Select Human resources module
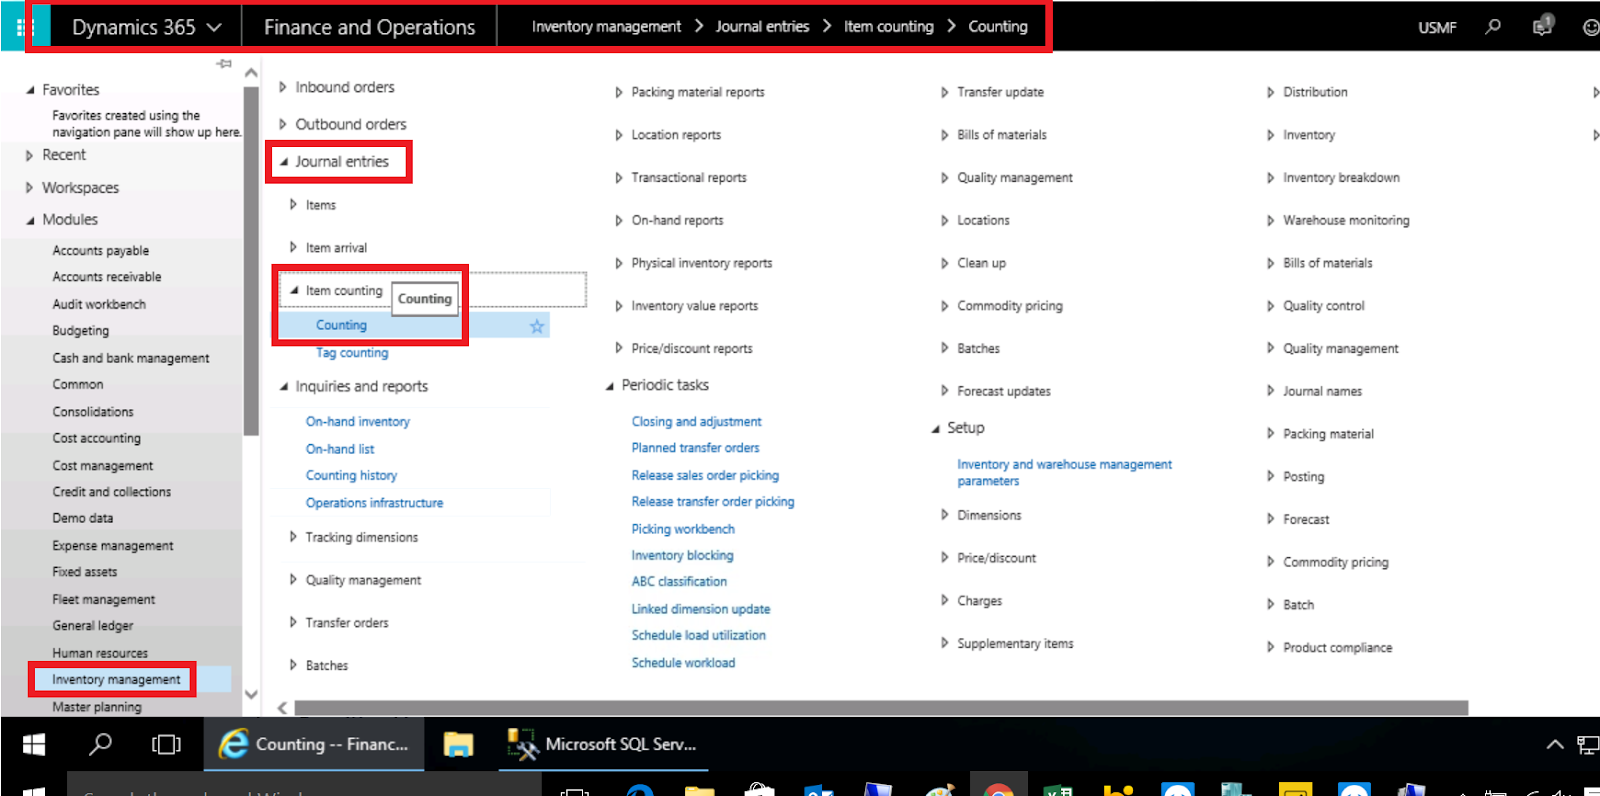Image resolution: width=1600 pixels, height=796 pixels. point(100,653)
